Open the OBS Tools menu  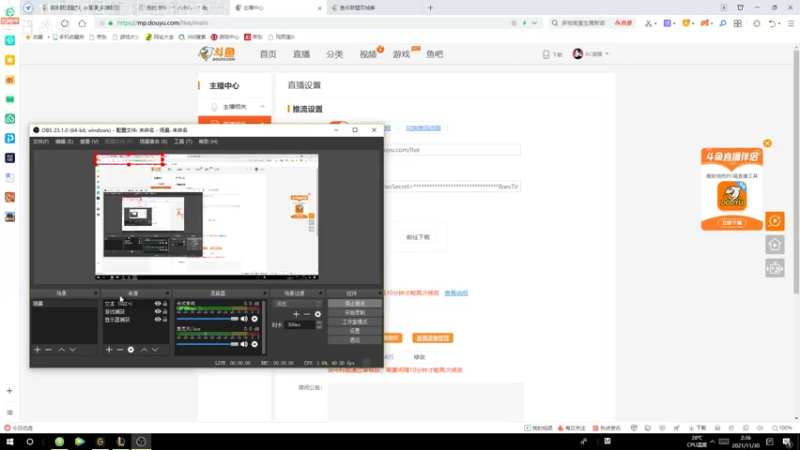click(183, 141)
